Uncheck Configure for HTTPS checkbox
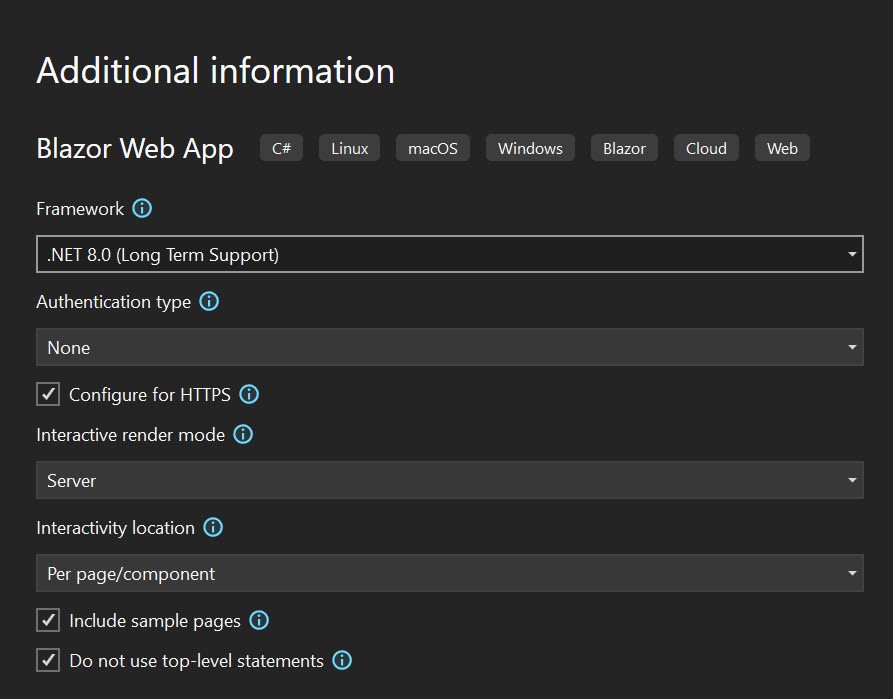Viewport: 893px width, 699px height. point(48,394)
